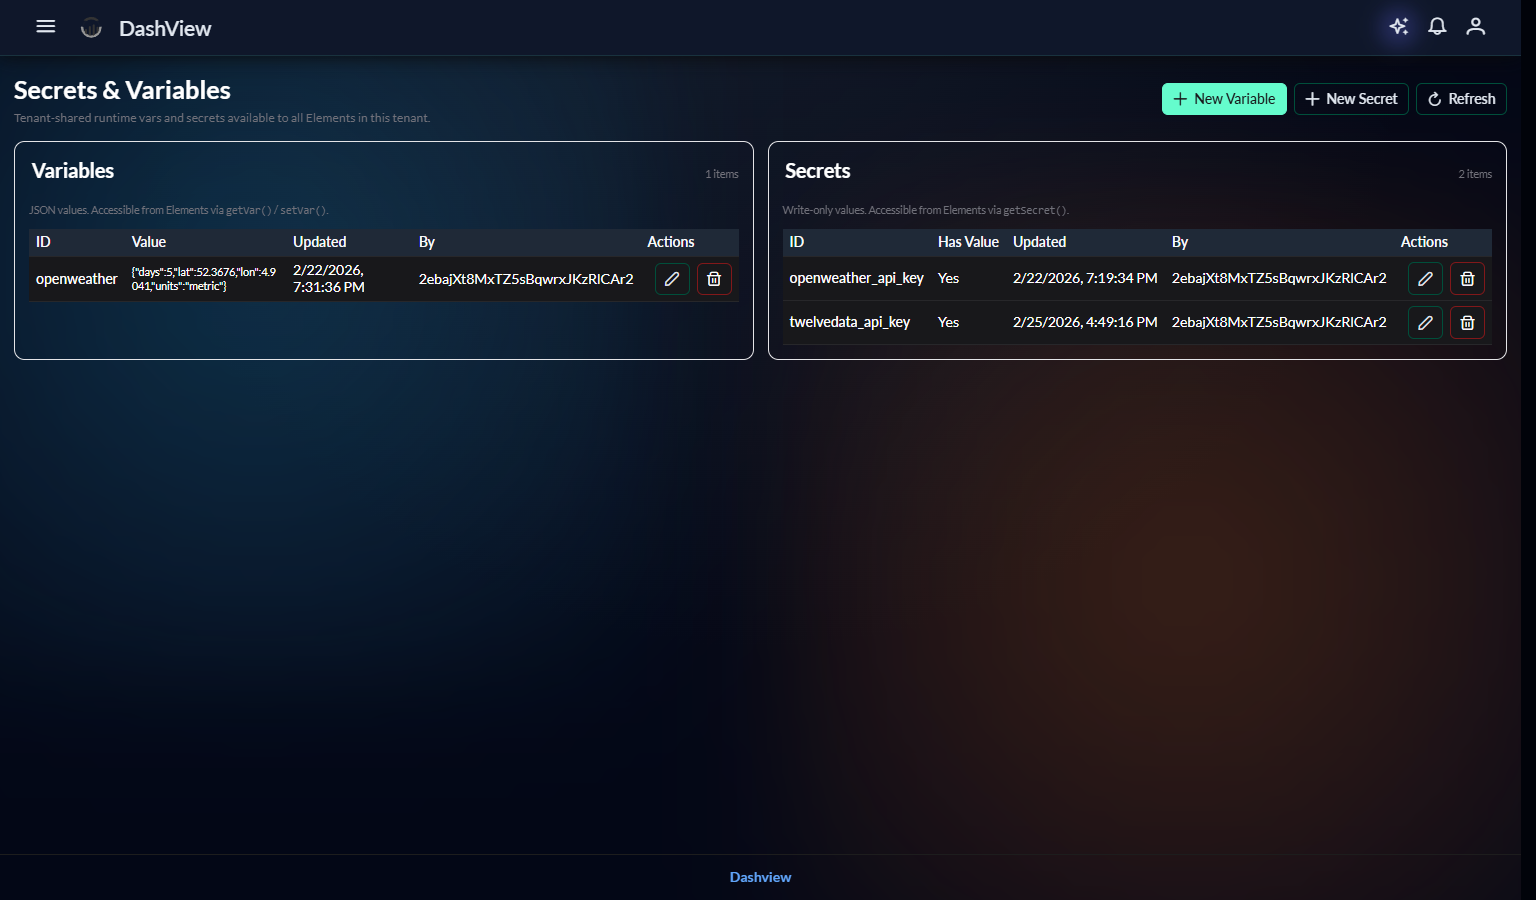1536x900 pixels.
Task: Open the hamburger navigation menu
Action: point(46,27)
